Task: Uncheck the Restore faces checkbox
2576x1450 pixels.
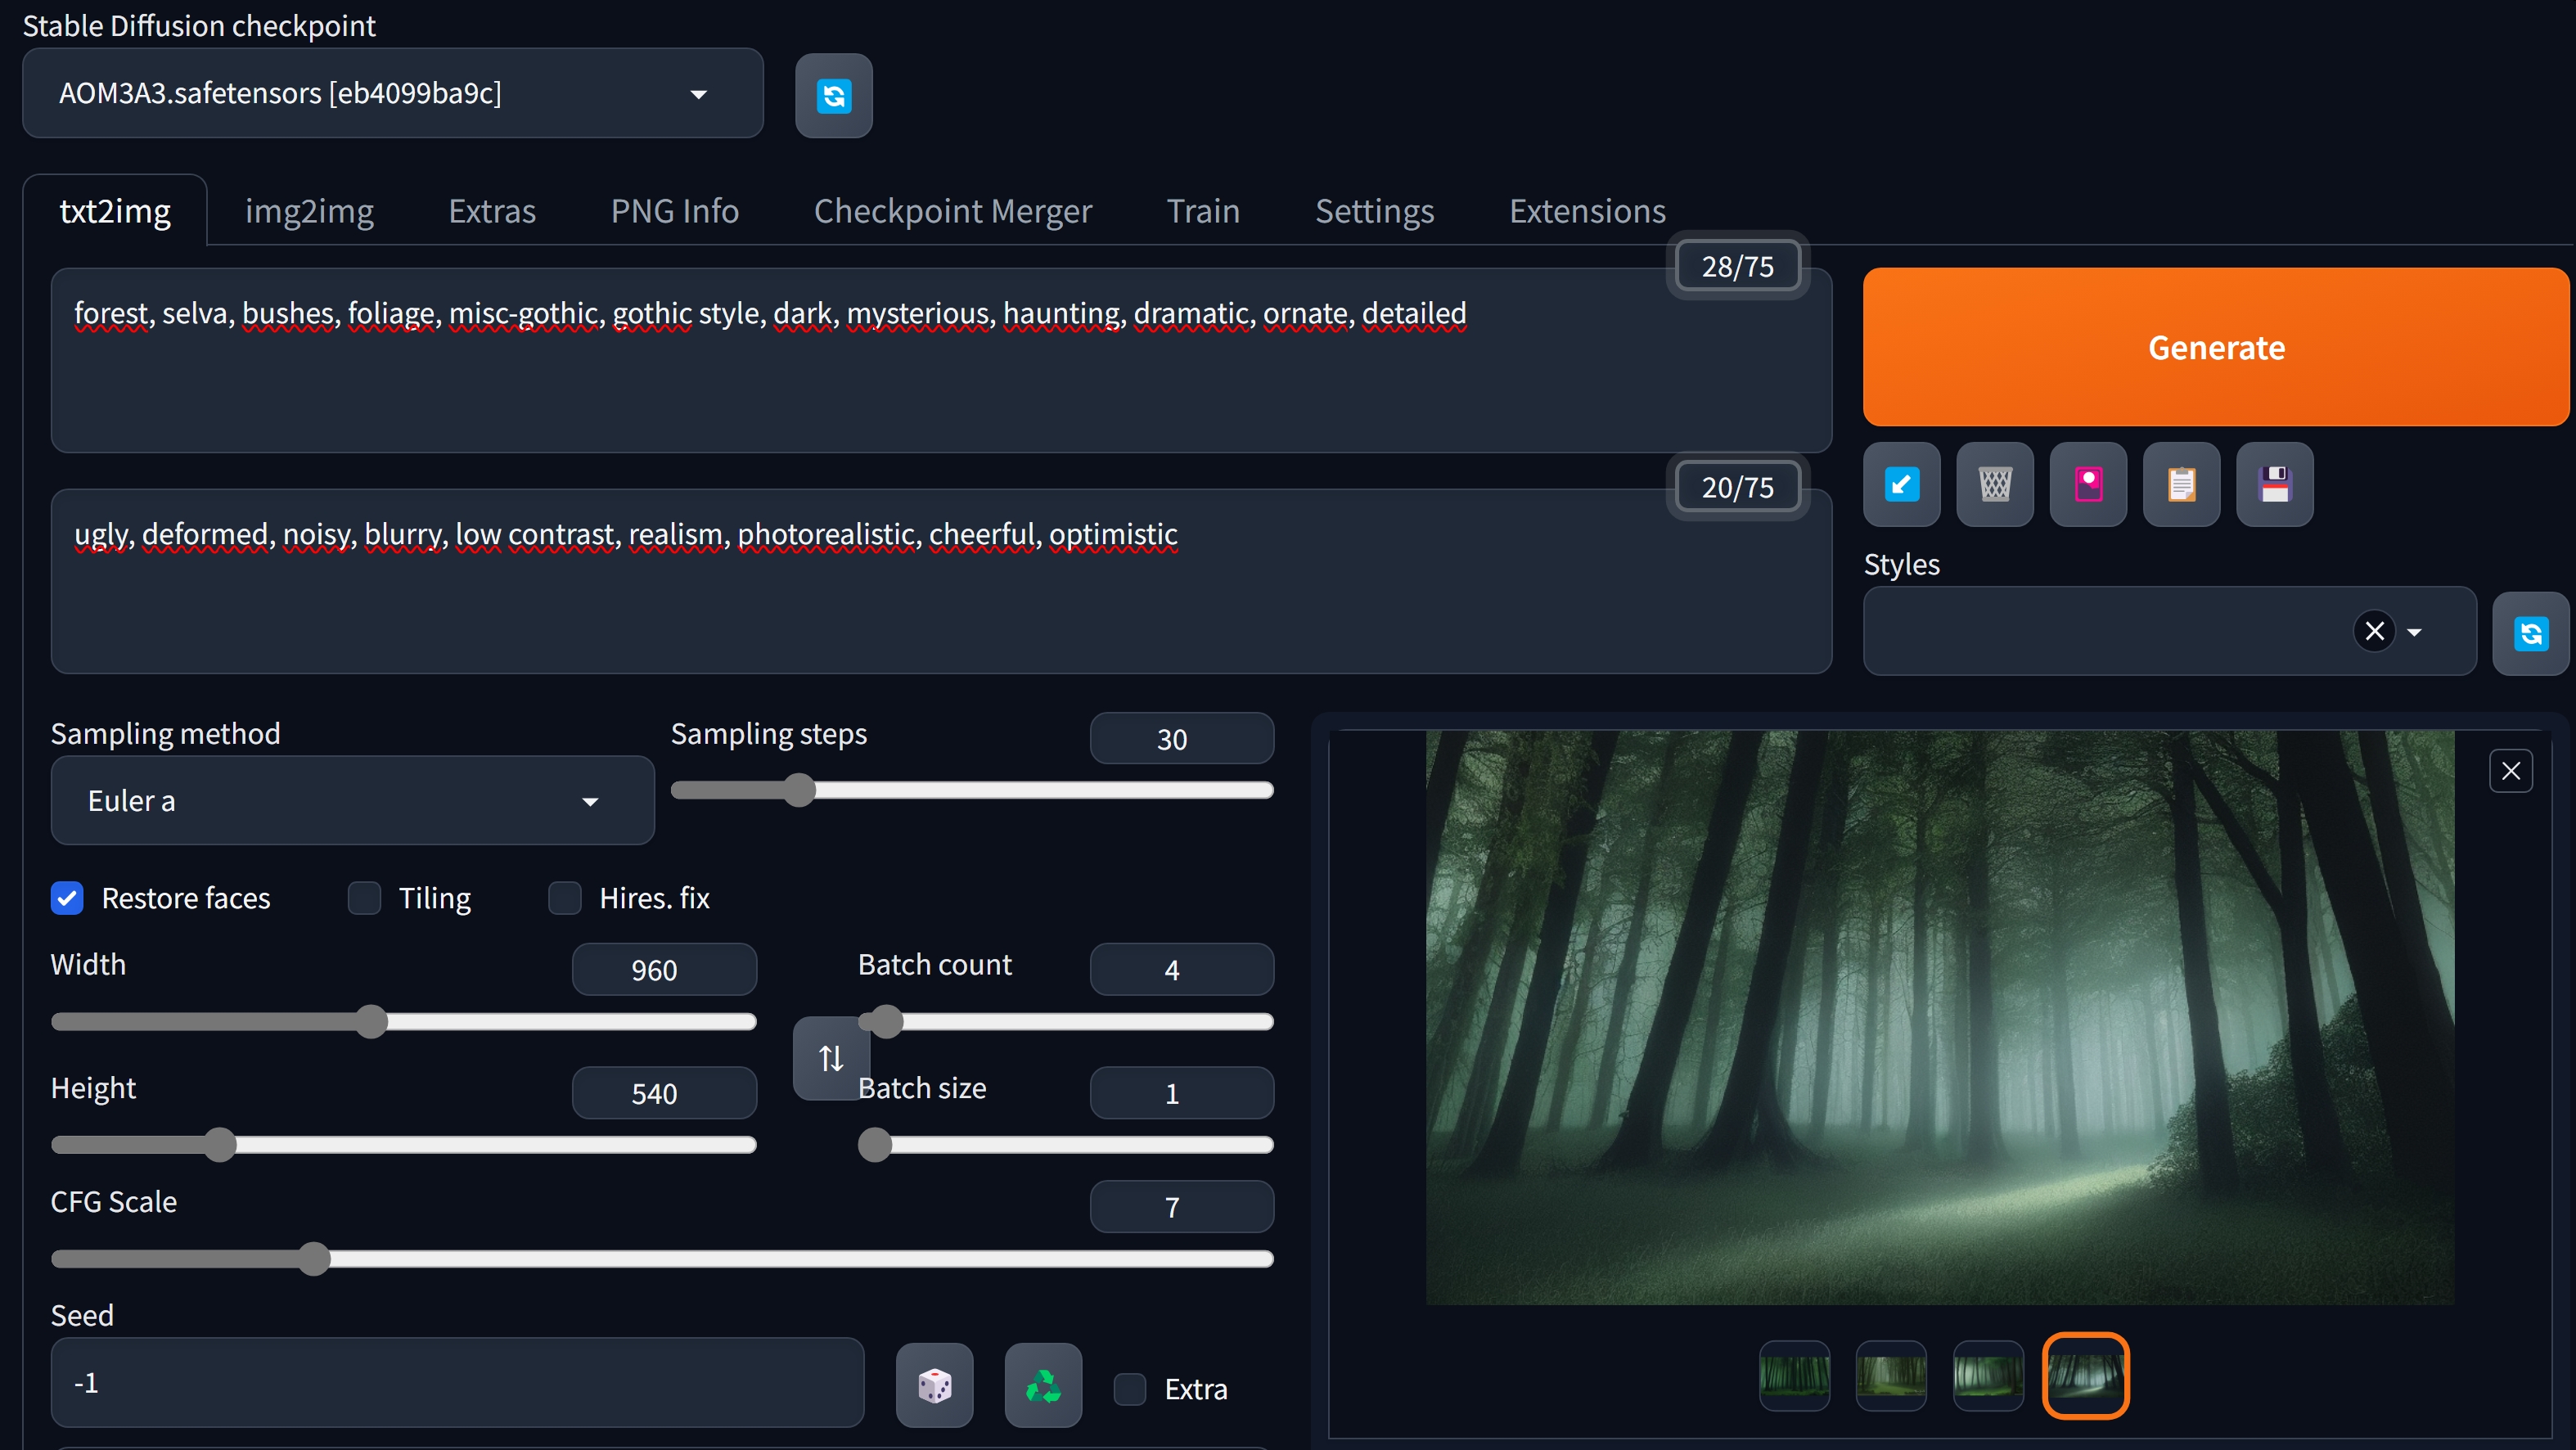Action: pos(67,898)
